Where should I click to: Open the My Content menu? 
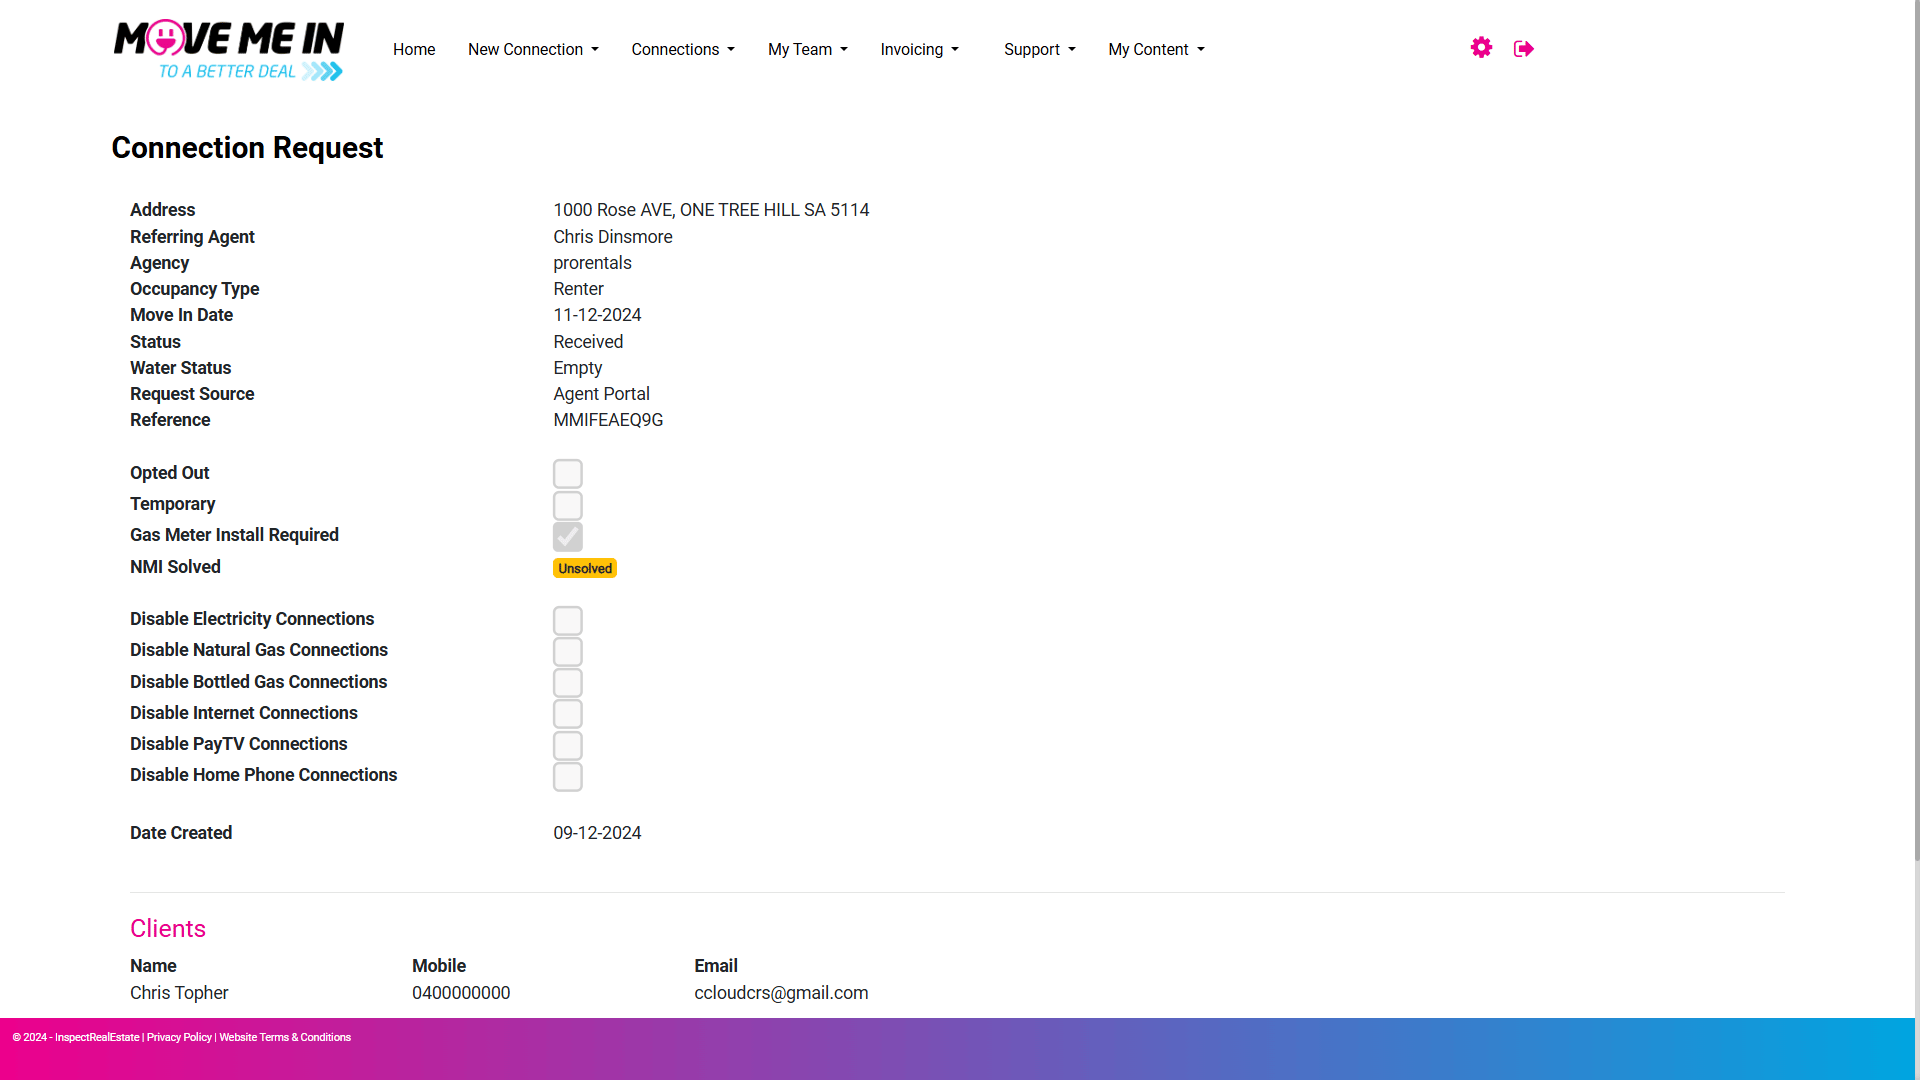click(1156, 49)
